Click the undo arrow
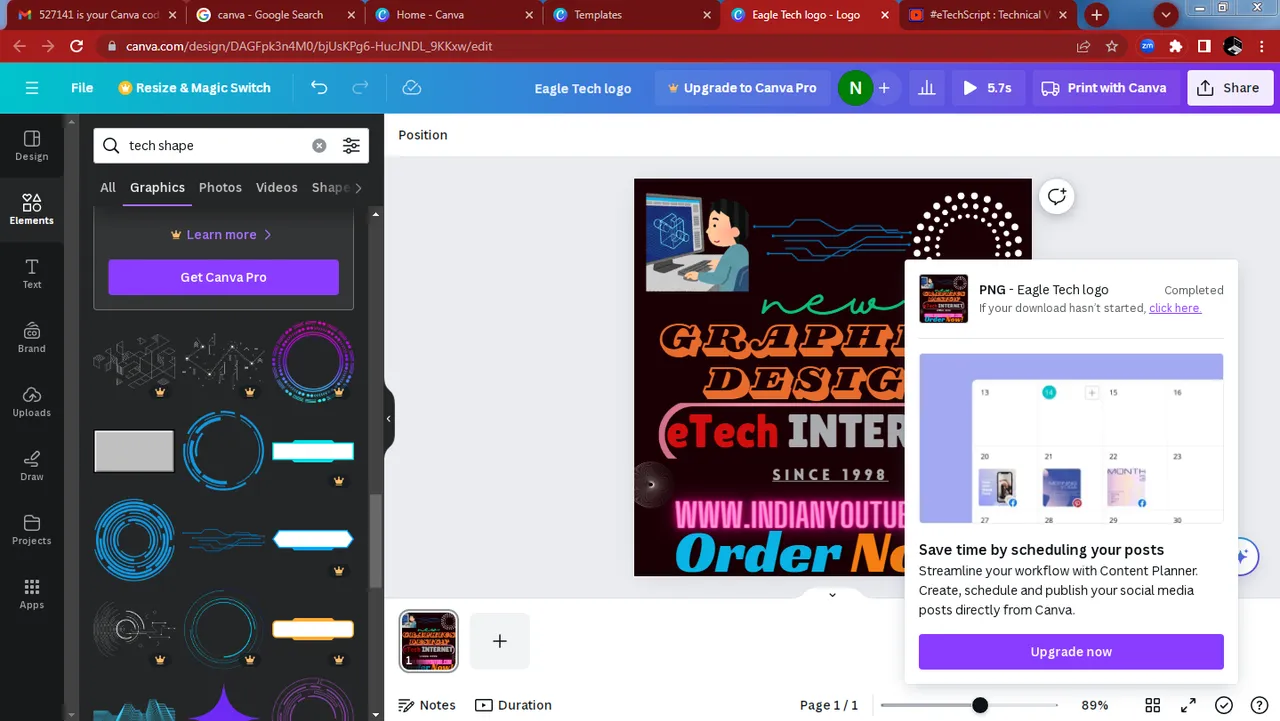Image resolution: width=1280 pixels, height=721 pixels. click(319, 88)
